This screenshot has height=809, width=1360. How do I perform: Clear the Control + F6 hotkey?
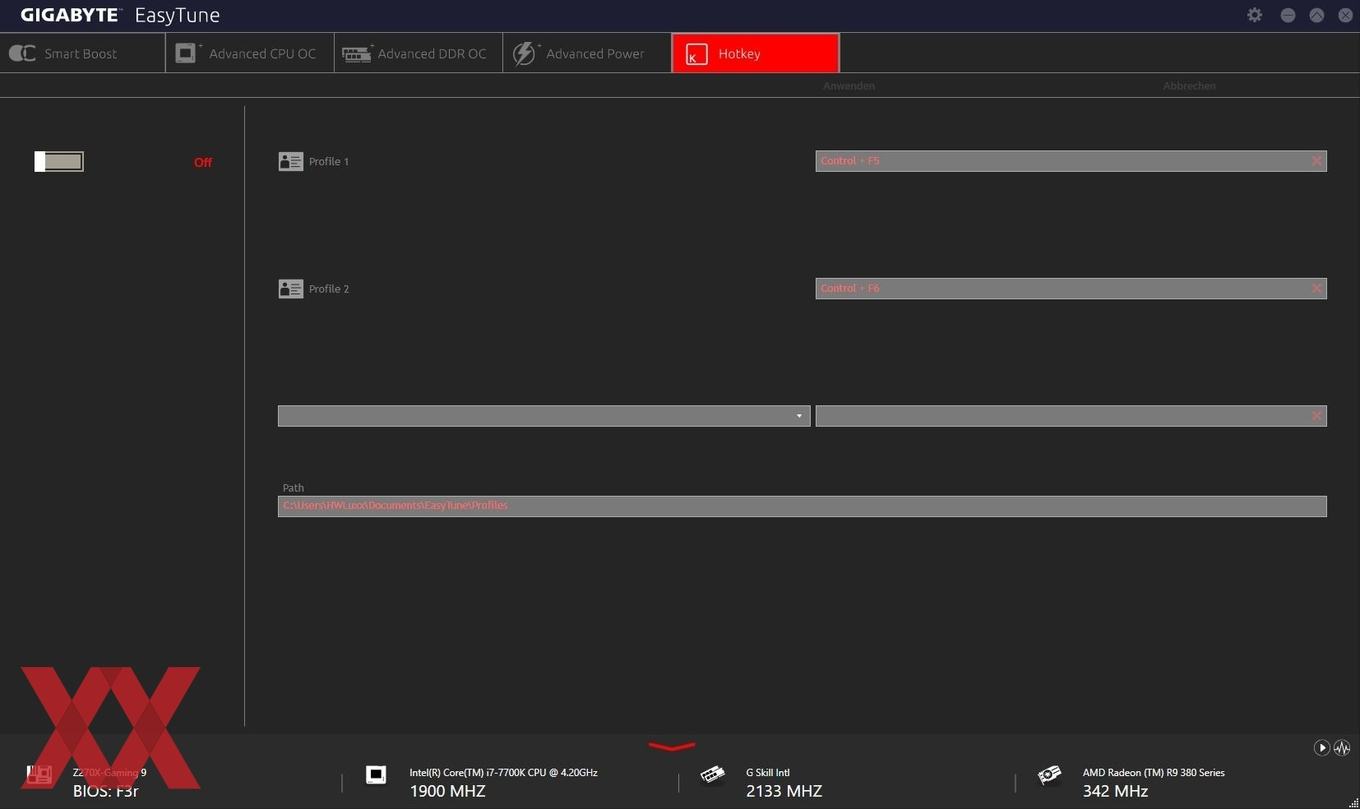[x=1316, y=288]
